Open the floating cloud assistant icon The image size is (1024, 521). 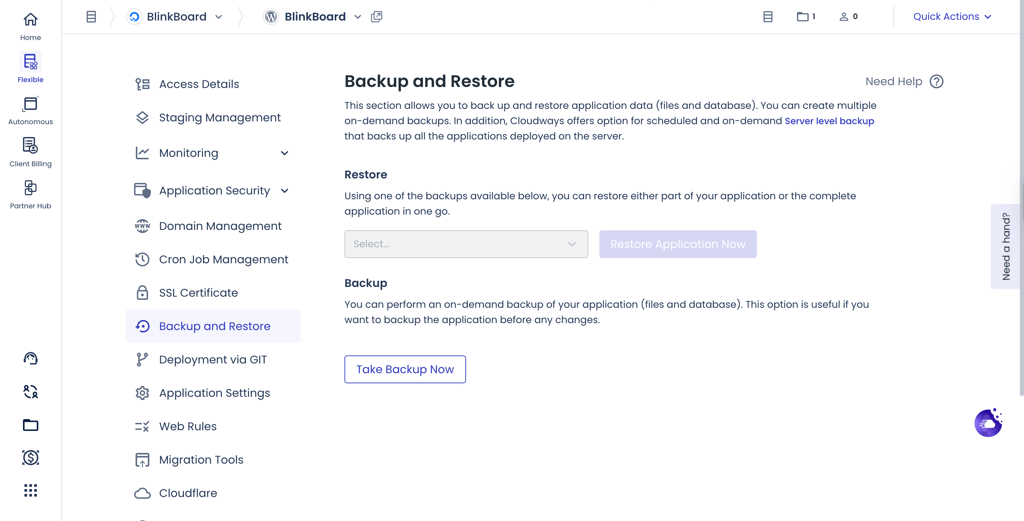(989, 423)
